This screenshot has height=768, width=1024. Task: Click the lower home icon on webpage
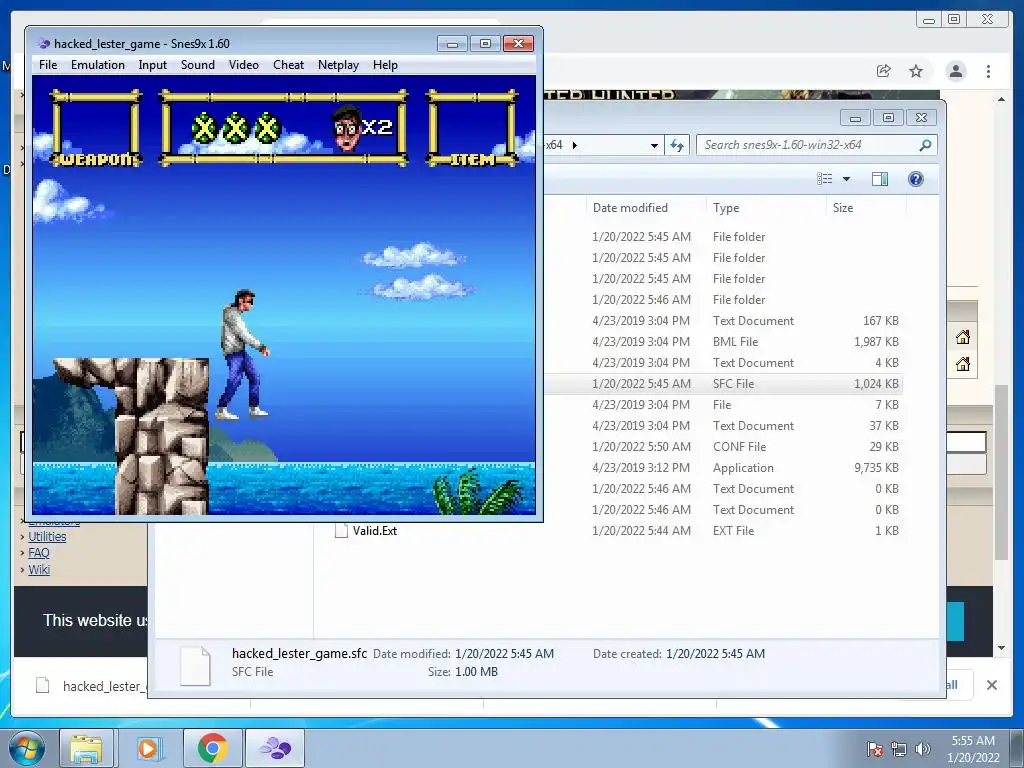pyautogui.click(x=962, y=364)
